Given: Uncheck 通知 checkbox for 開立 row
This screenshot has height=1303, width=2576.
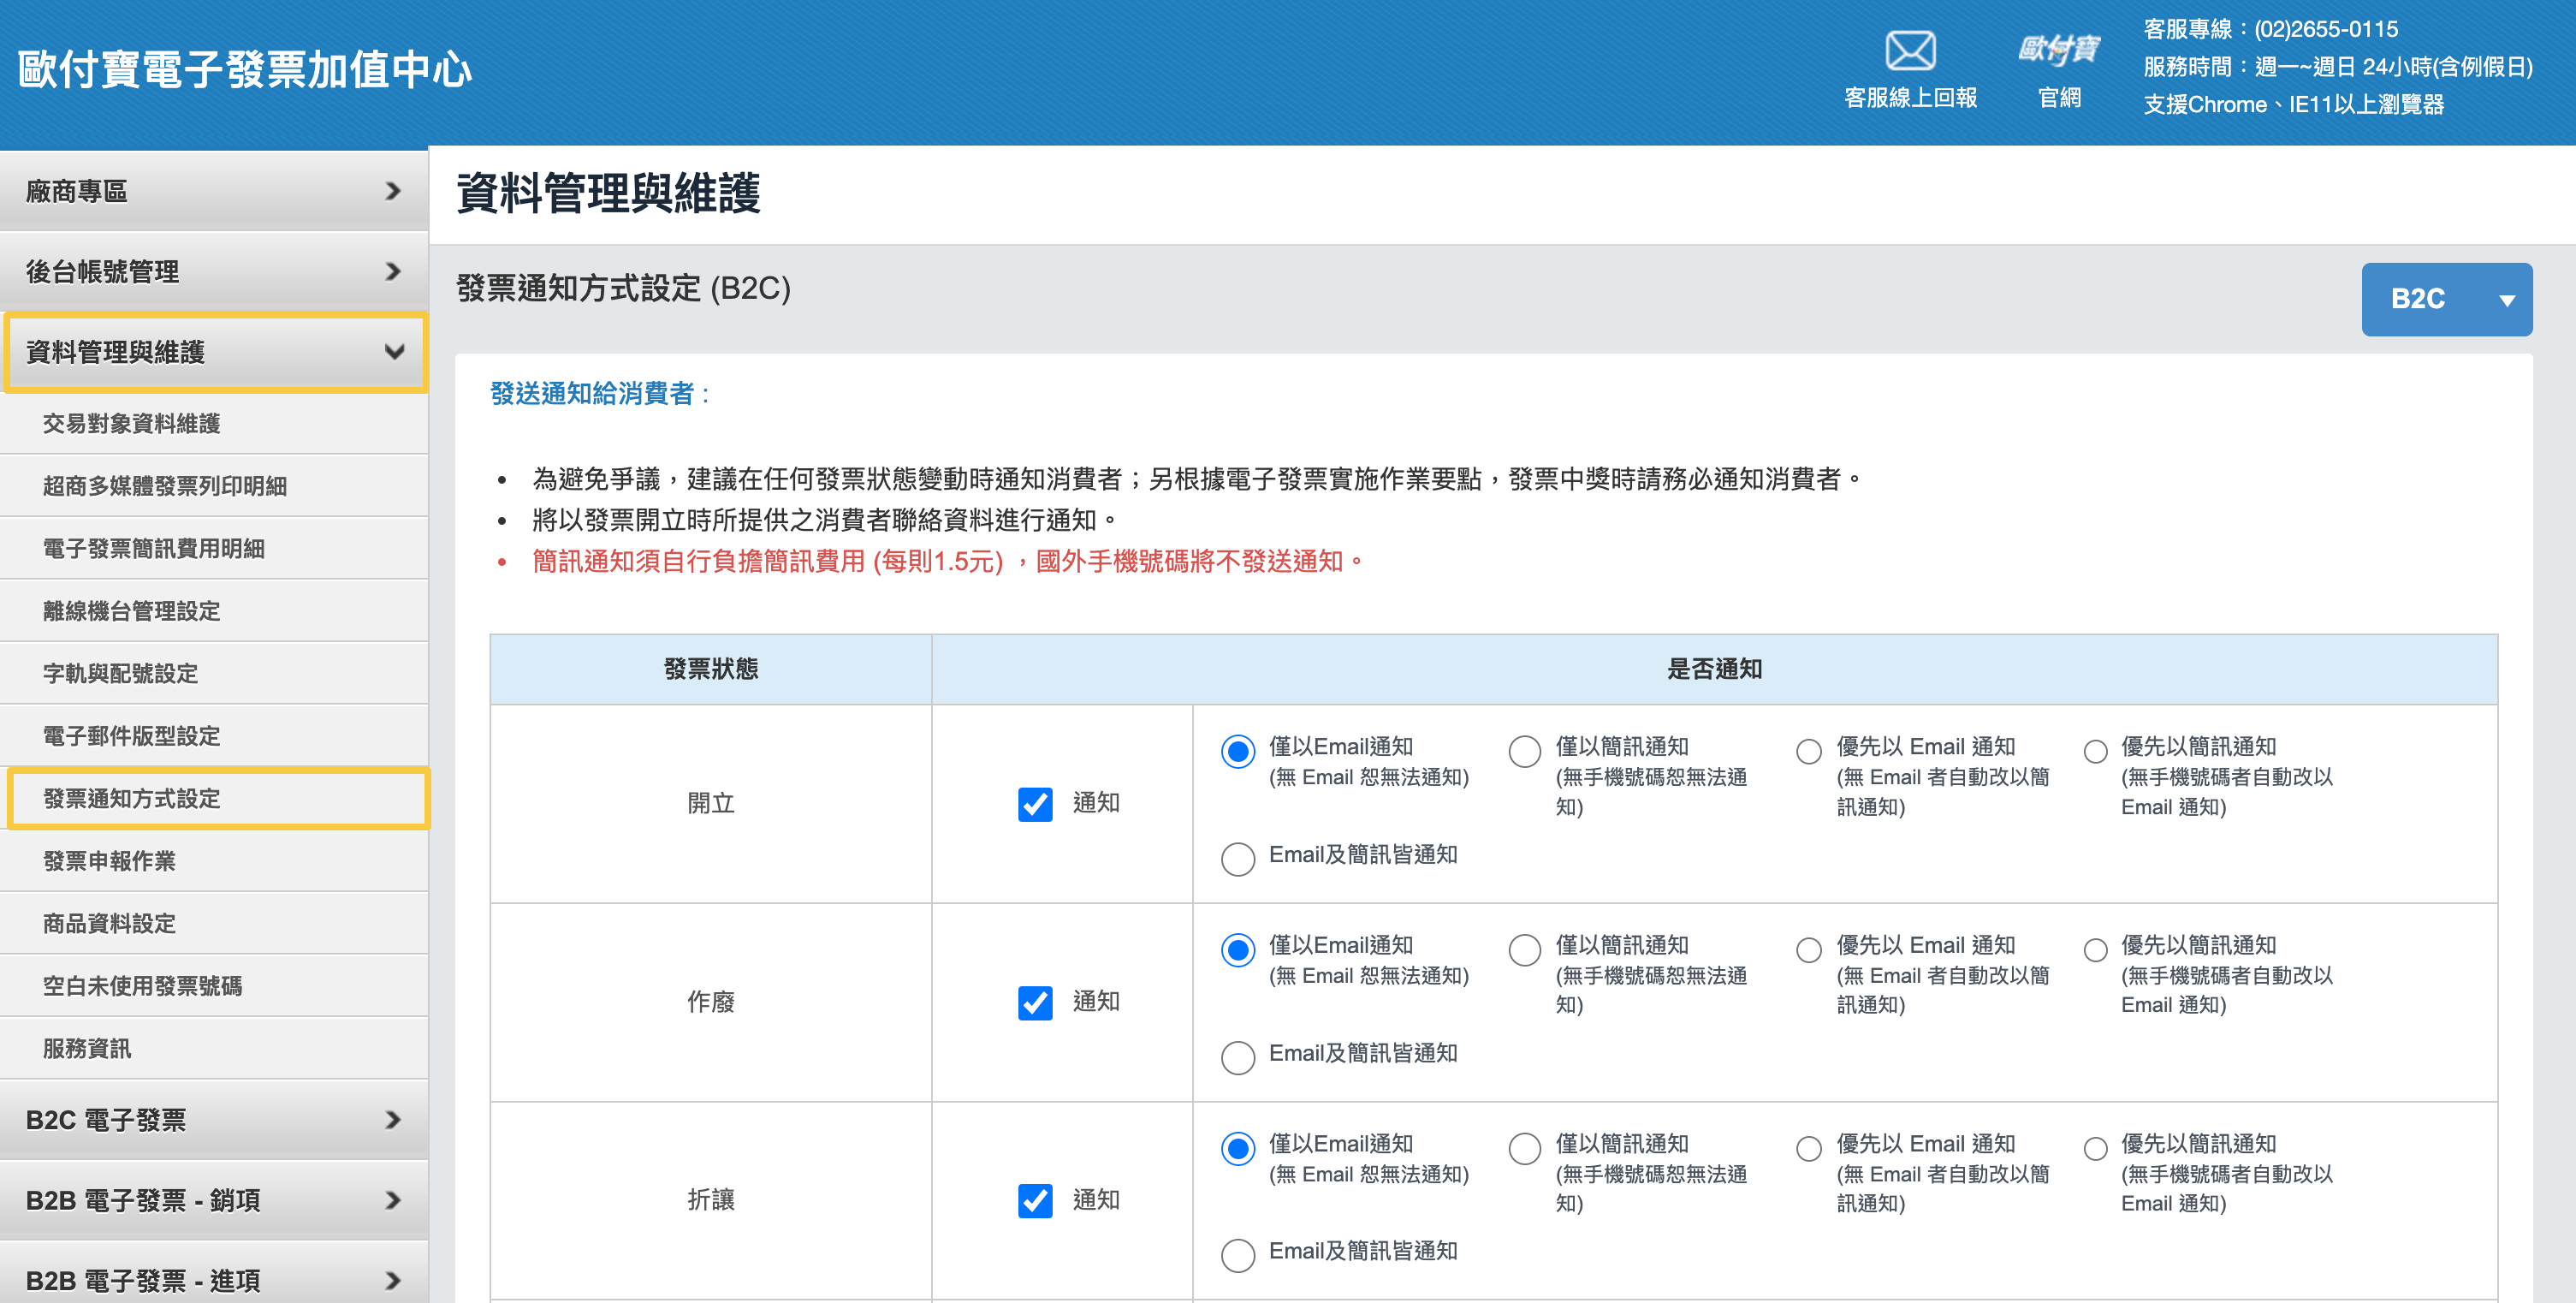Looking at the screenshot, I should (x=1035, y=804).
